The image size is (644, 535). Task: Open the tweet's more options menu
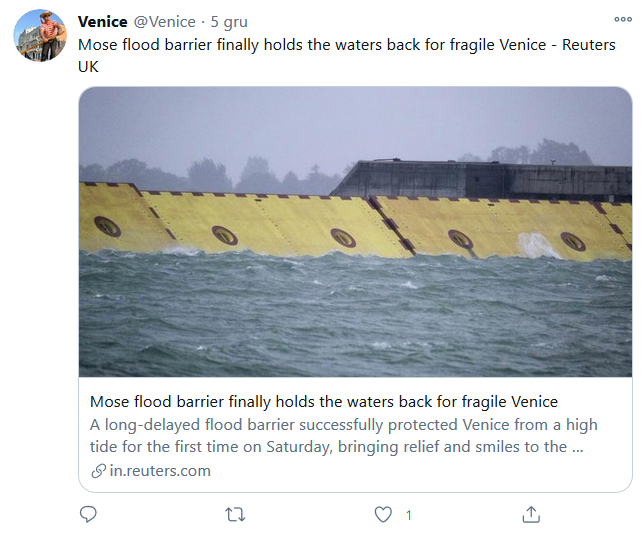point(623,19)
